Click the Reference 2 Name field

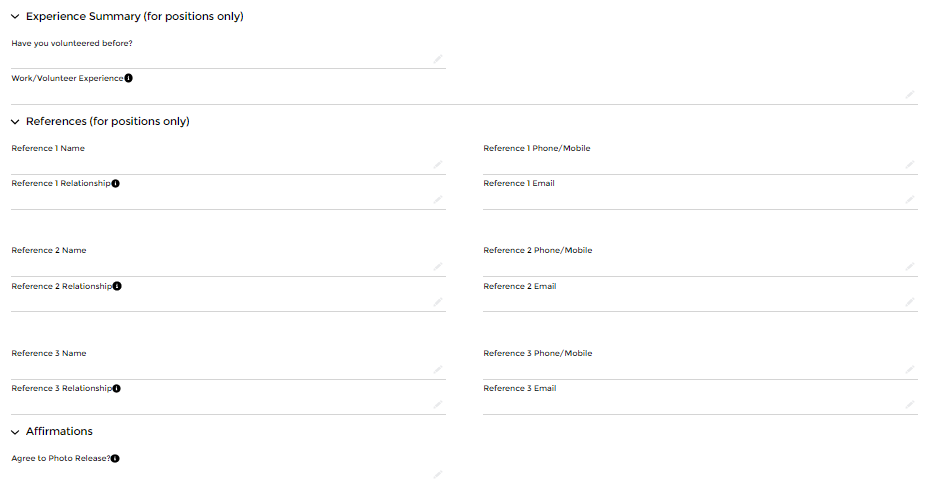point(220,266)
